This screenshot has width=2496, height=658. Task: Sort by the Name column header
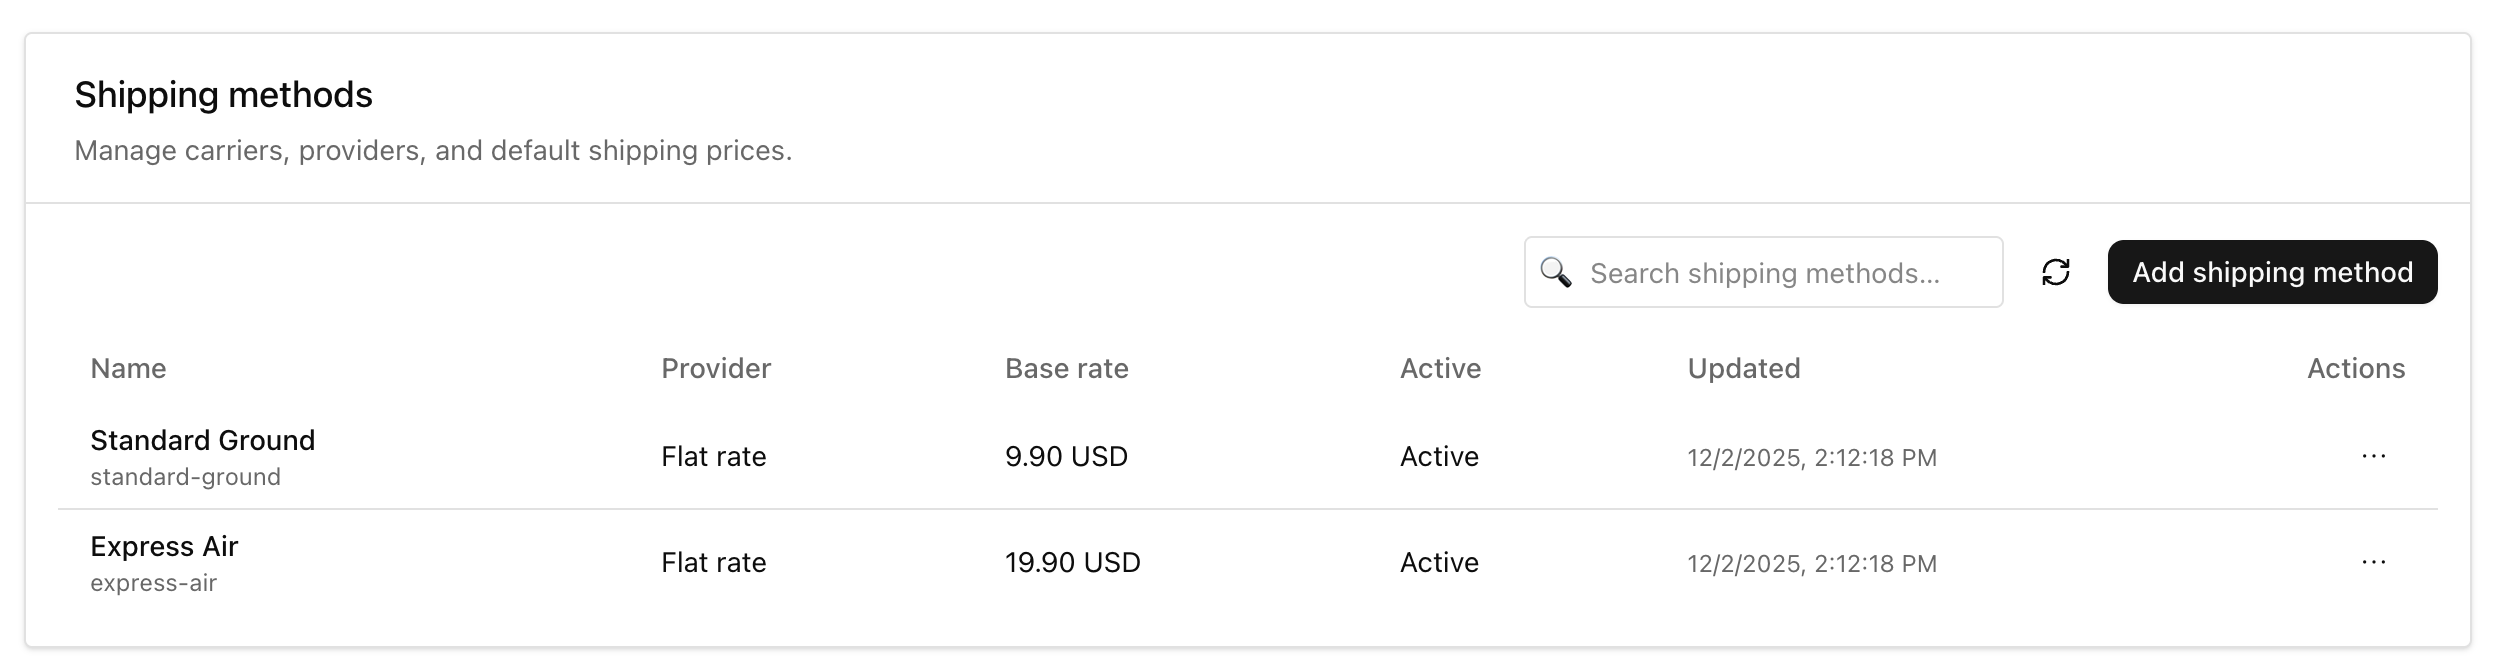coord(128,368)
